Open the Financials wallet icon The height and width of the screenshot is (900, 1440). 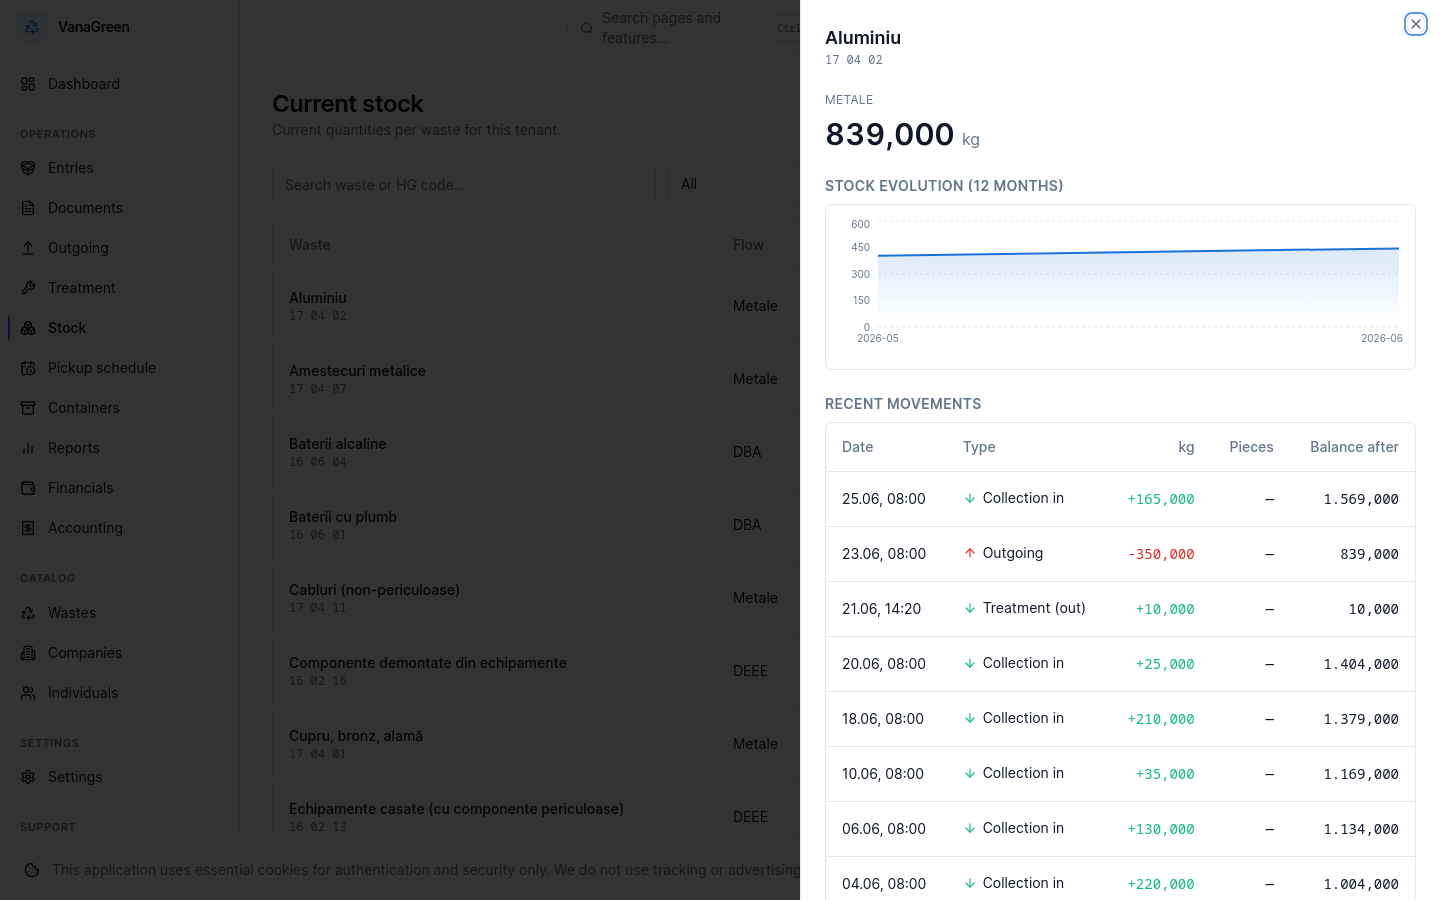click(28, 488)
